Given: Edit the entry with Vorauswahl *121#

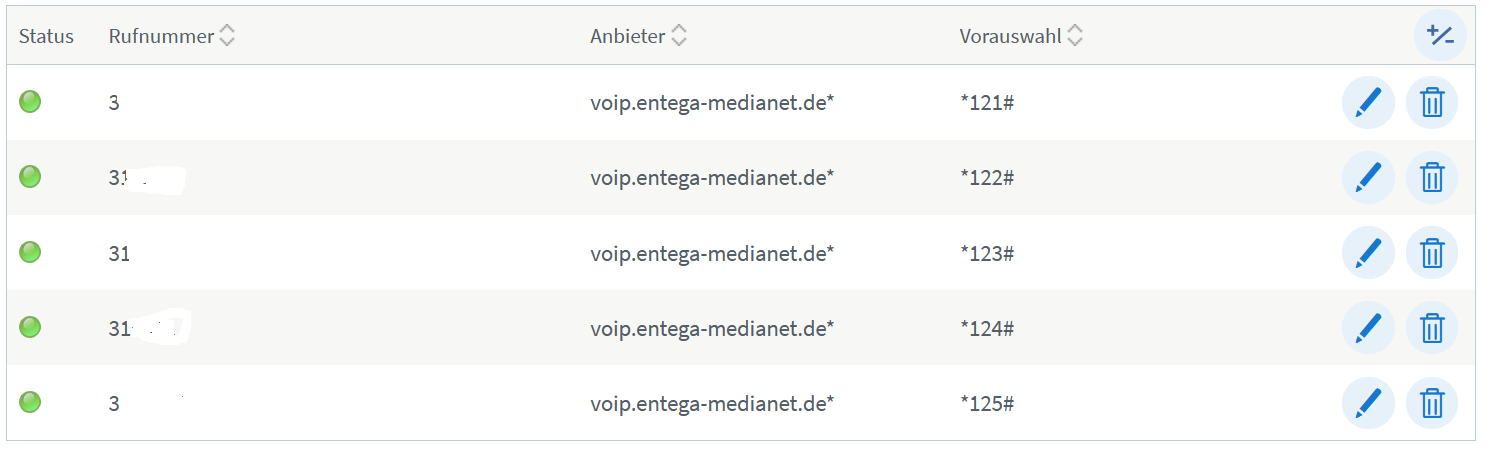Looking at the screenshot, I should [x=1368, y=102].
